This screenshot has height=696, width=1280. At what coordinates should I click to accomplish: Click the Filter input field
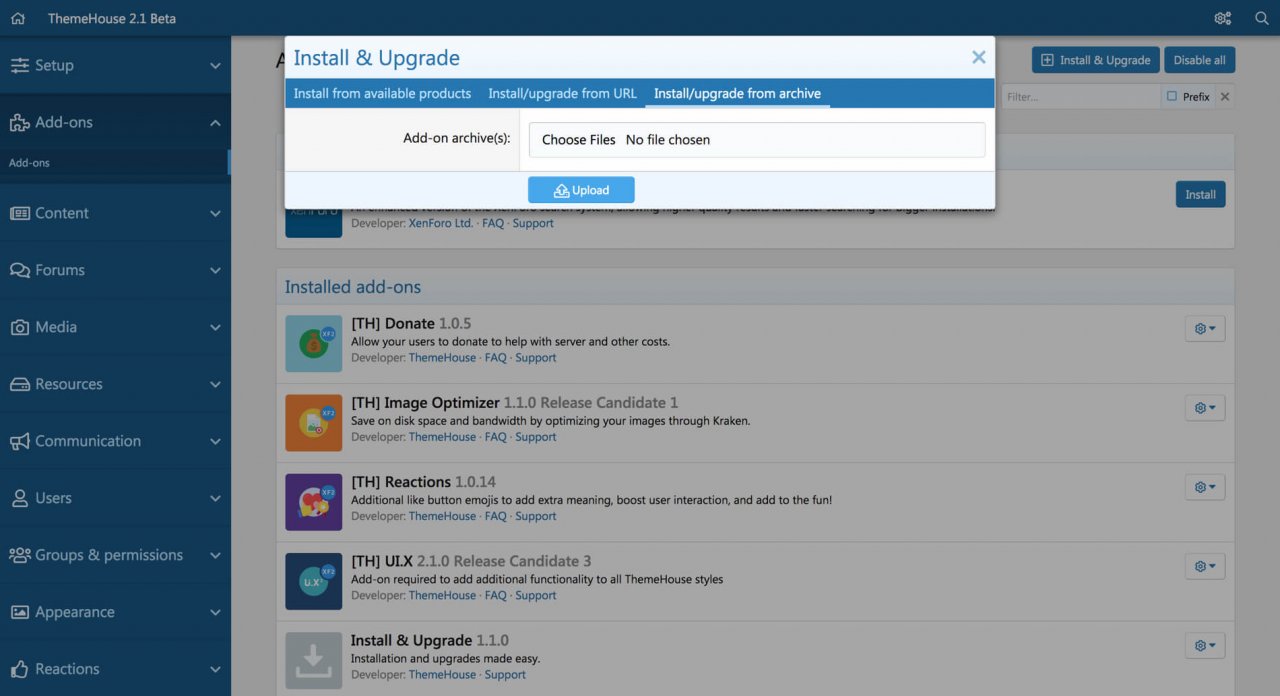1080,97
